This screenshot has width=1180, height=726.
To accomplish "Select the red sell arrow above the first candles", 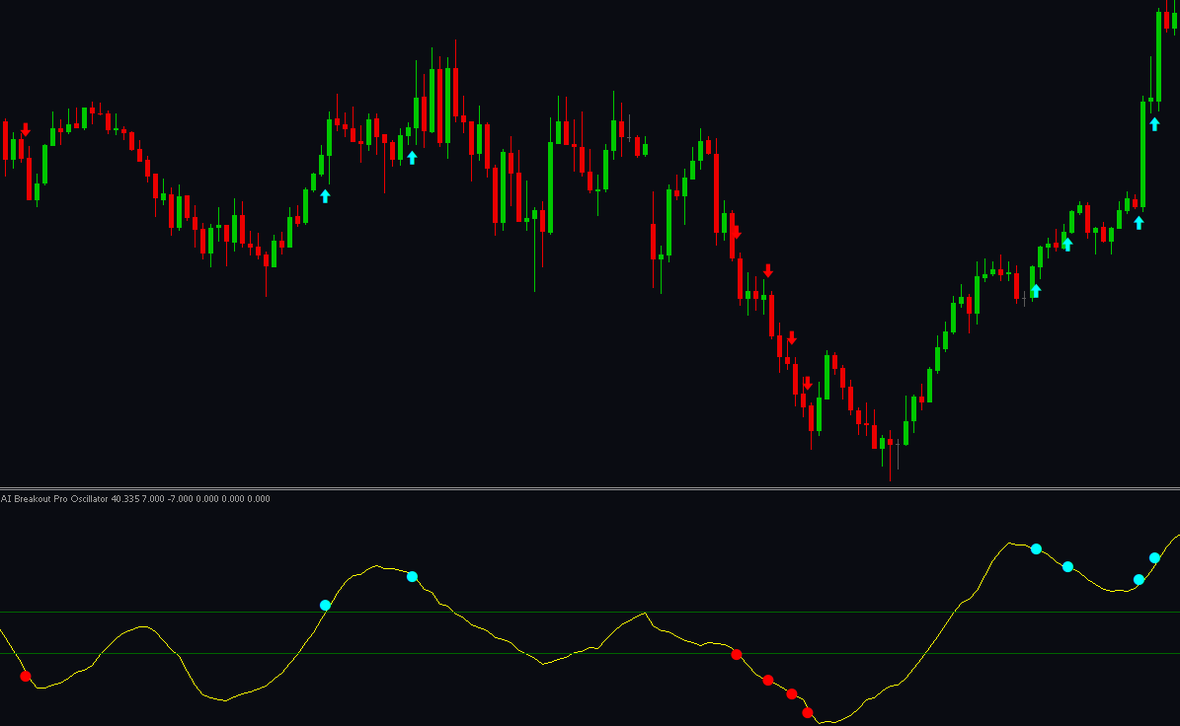I will (26, 130).
